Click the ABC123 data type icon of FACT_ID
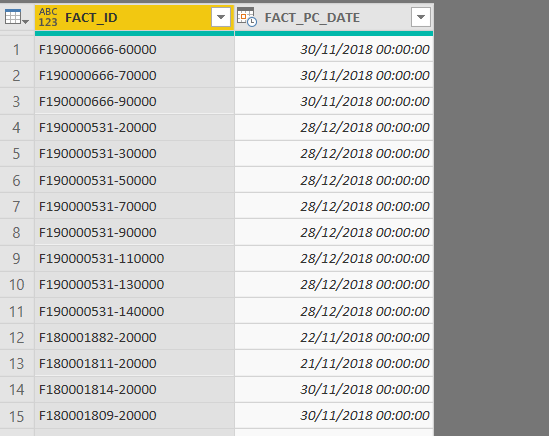 click(48, 18)
